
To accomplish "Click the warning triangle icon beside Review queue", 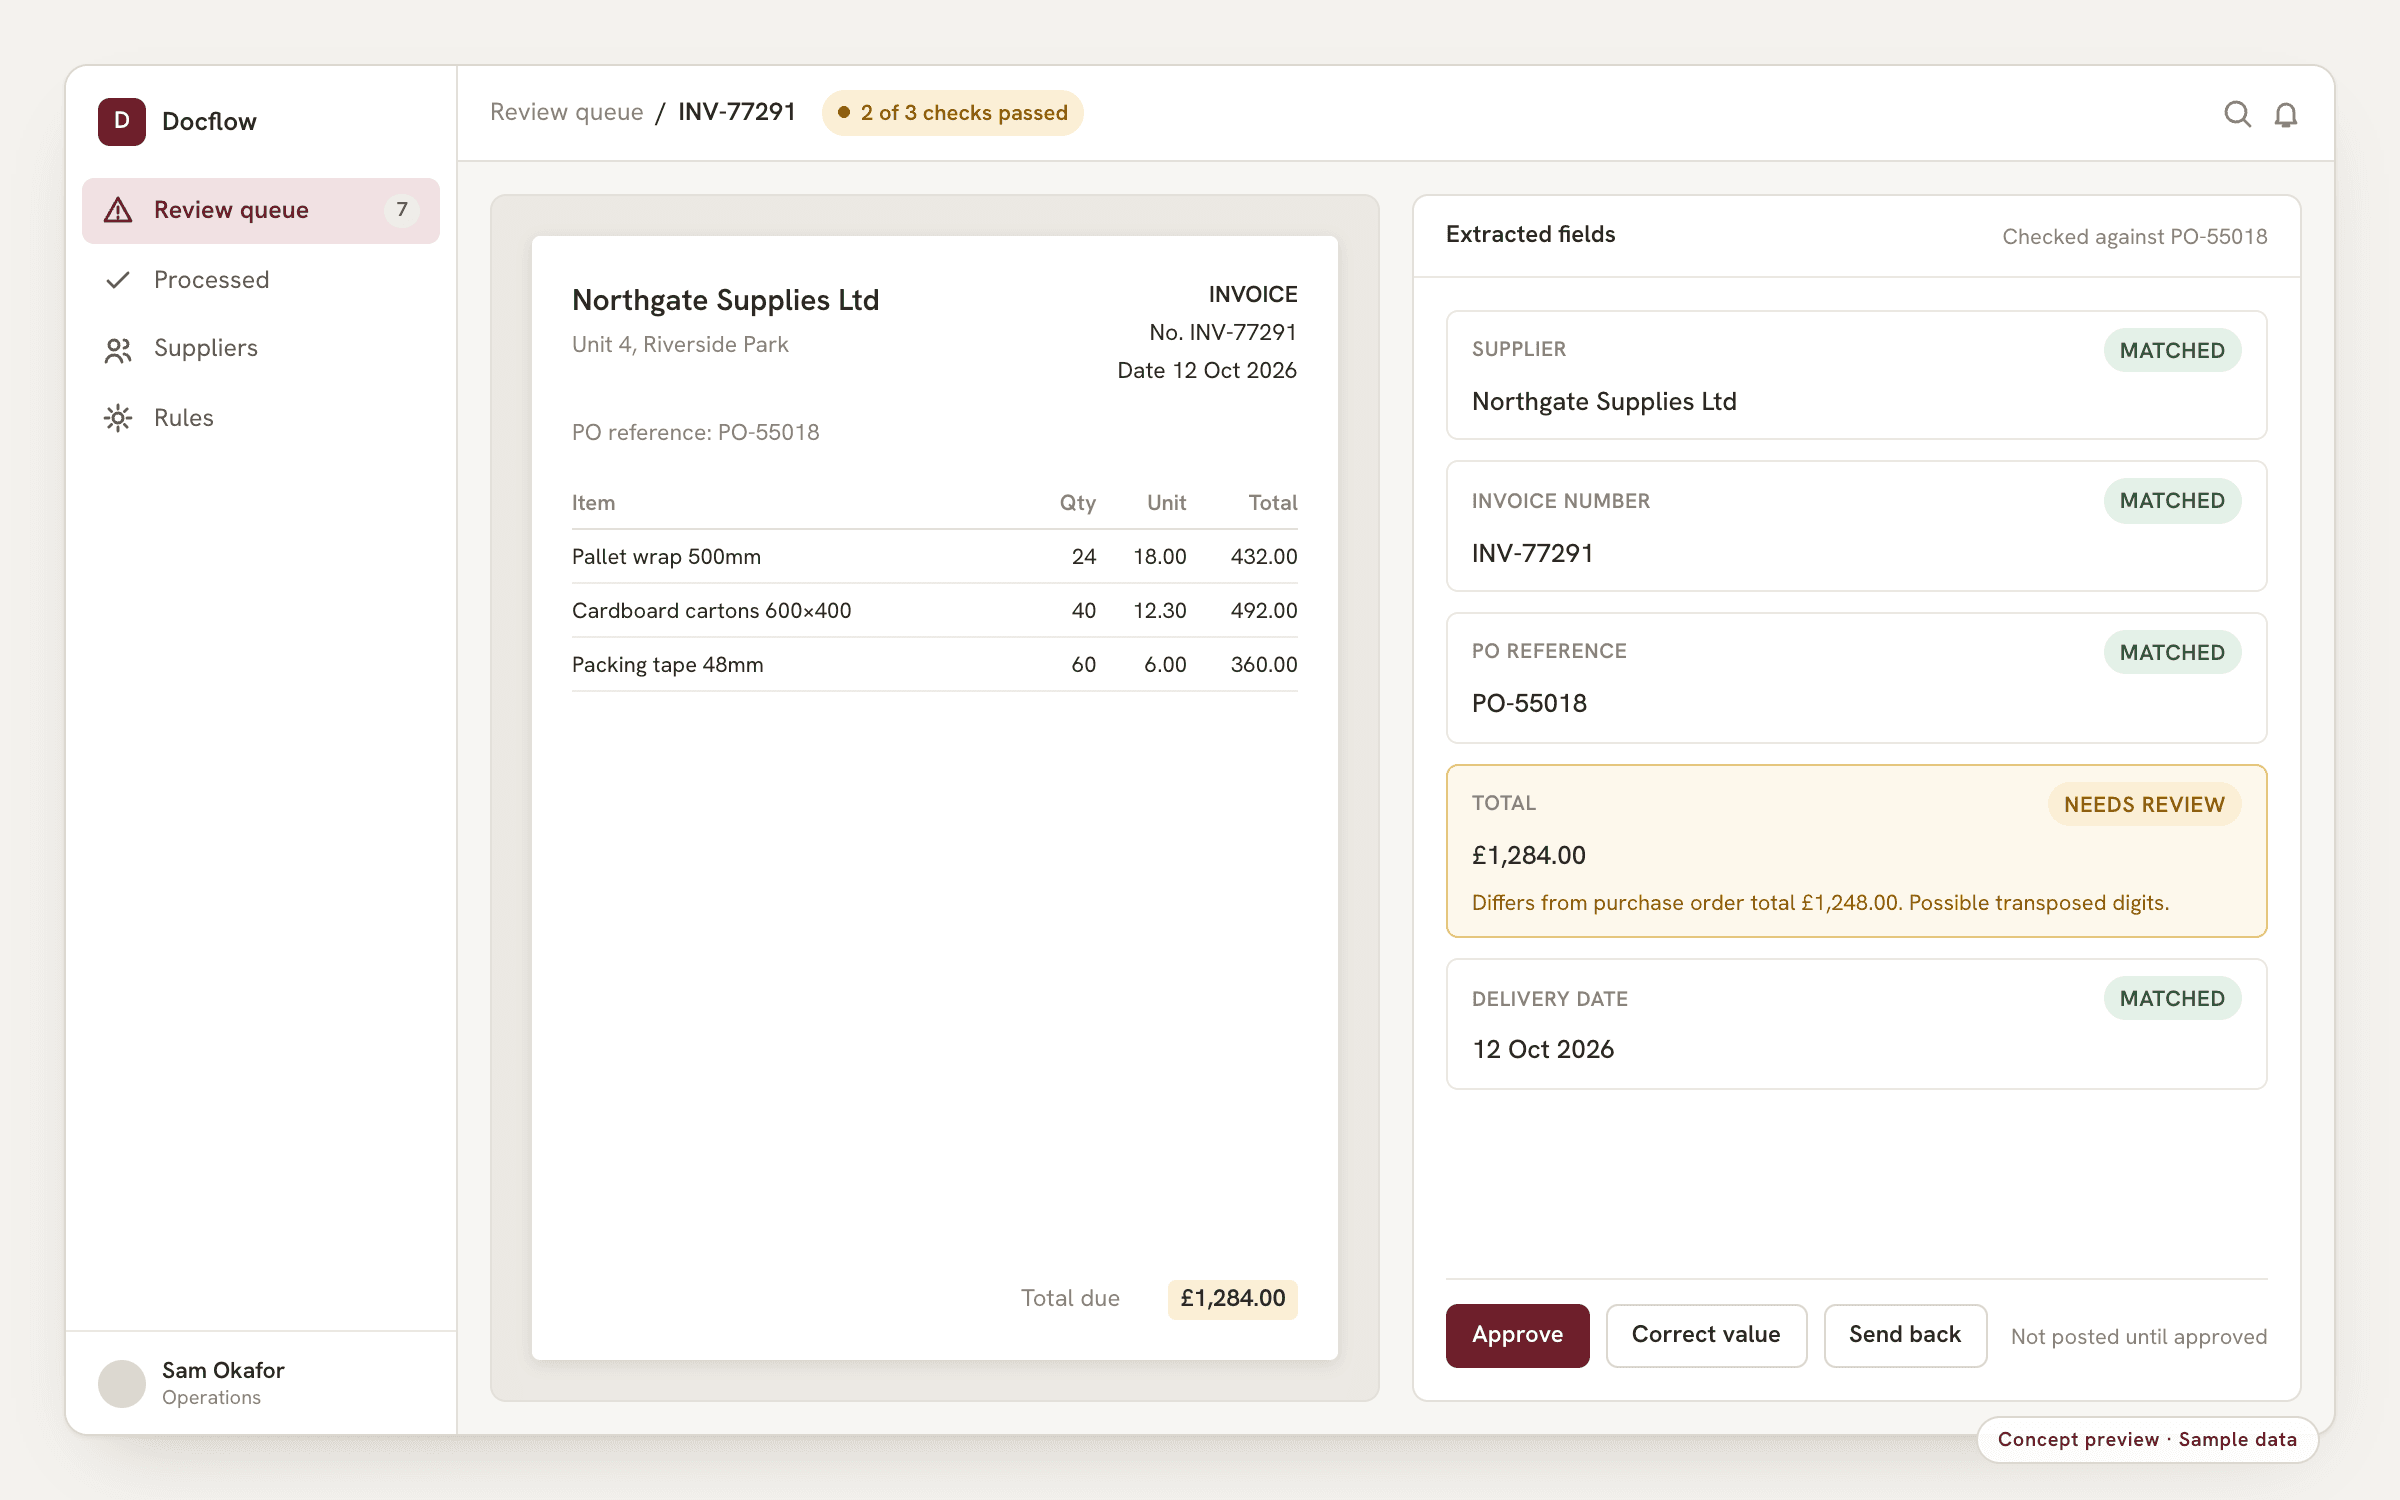I will click(x=118, y=210).
